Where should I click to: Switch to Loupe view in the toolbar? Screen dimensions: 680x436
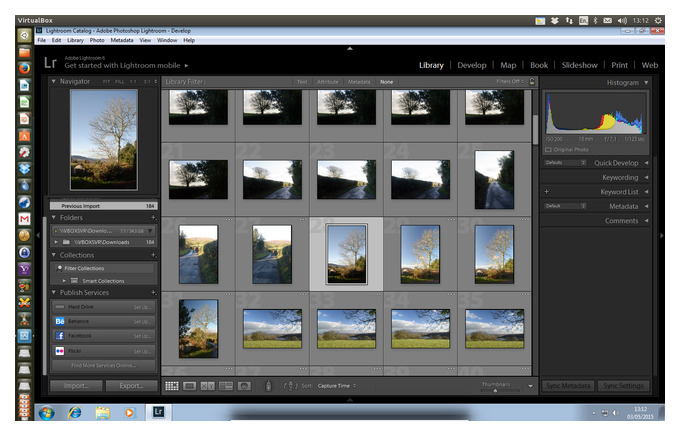190,386
